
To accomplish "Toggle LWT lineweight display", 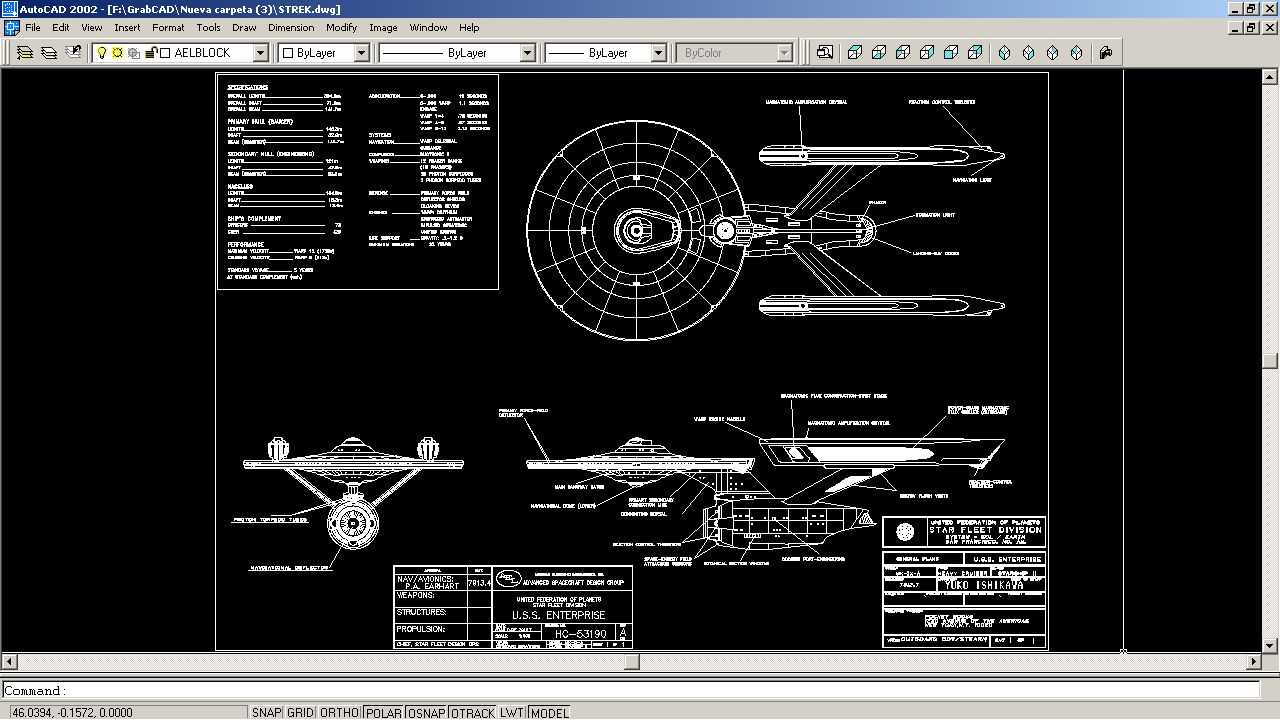I will [x=512, y=713].
